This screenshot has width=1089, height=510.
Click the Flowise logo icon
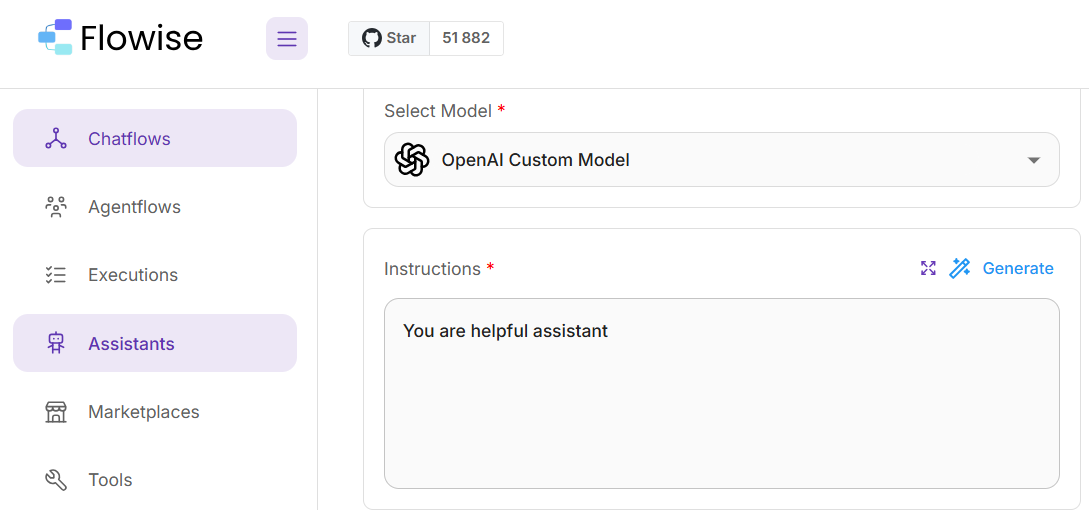(55, 37)
